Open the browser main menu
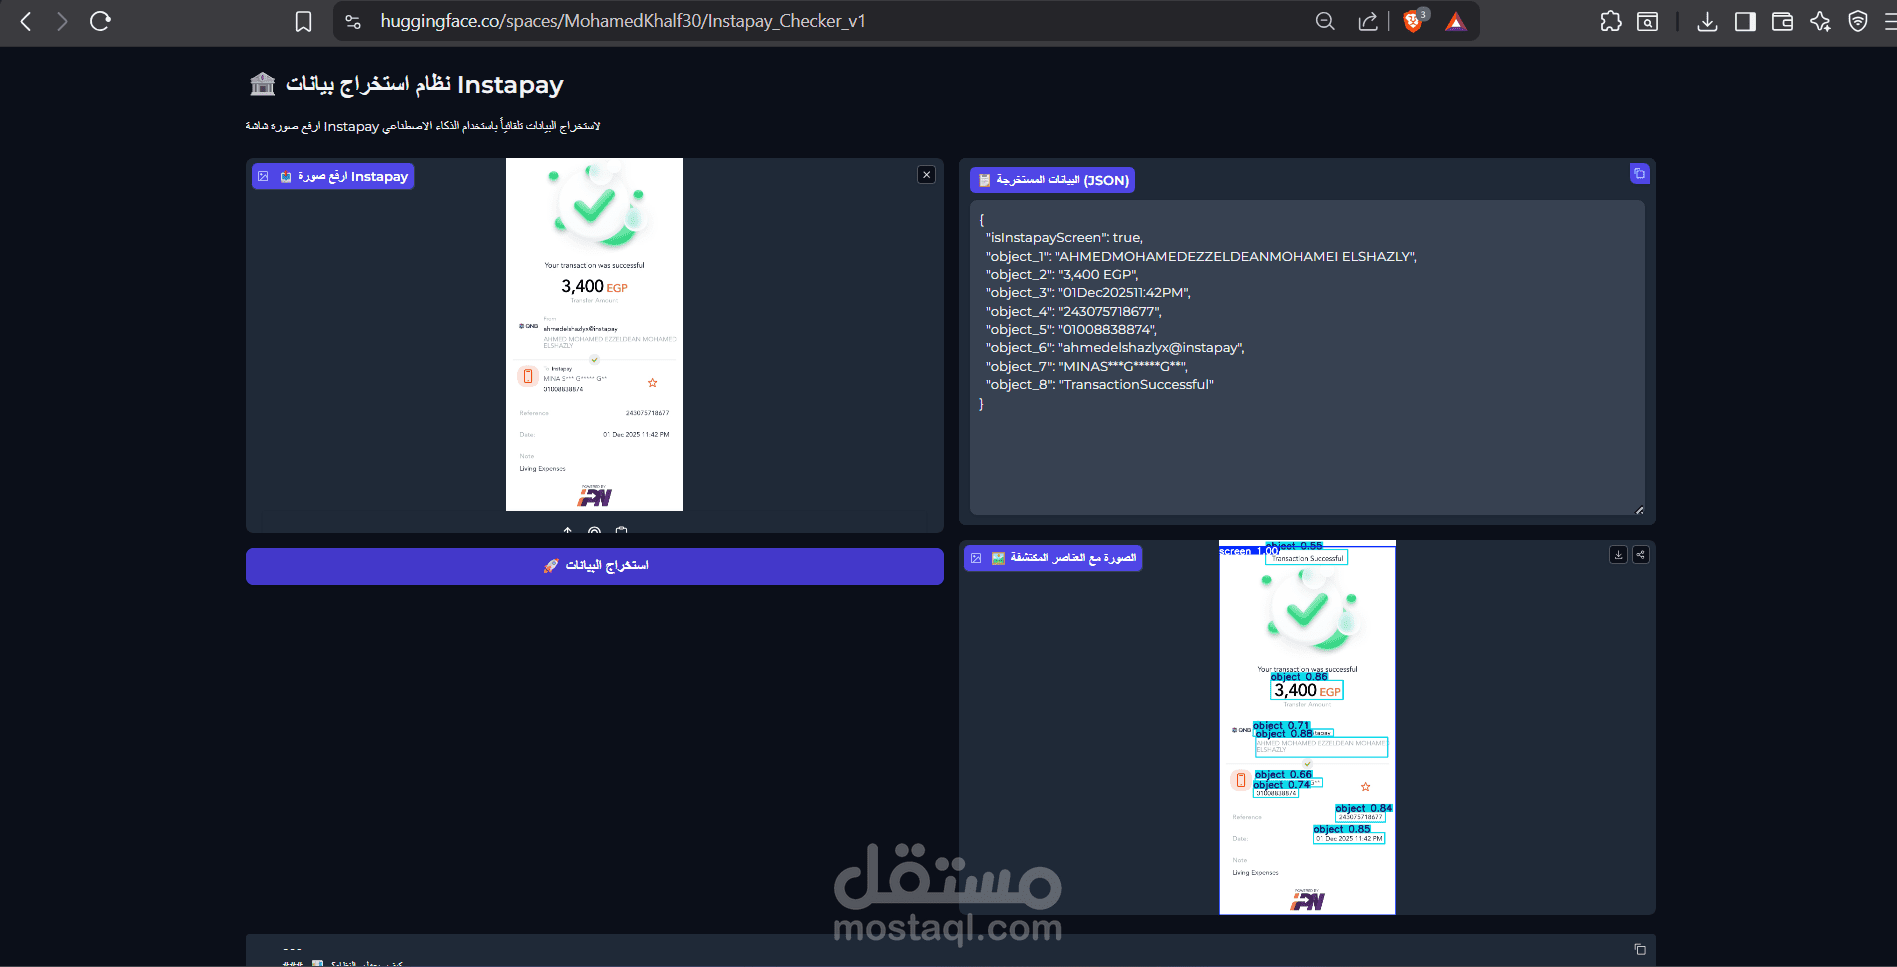The width and height of the screenshot is (1897, 967). [1889, 21]
